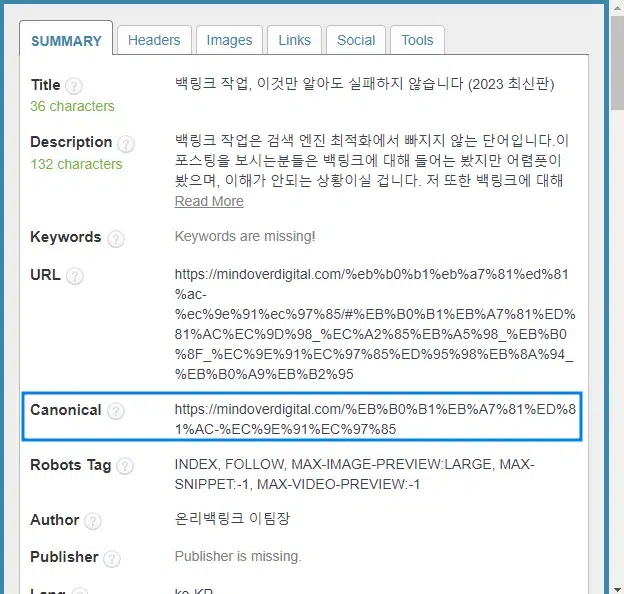The width and height of the screenshot is (624, 594).
Task: Open the help icon beside Publisher
Action: coord(111,558)
